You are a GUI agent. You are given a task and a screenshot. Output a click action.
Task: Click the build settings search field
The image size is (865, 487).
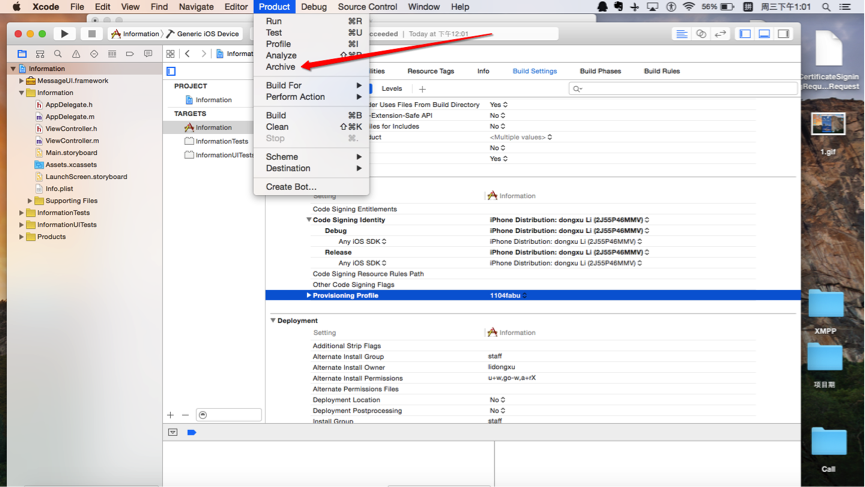[683, 89]
